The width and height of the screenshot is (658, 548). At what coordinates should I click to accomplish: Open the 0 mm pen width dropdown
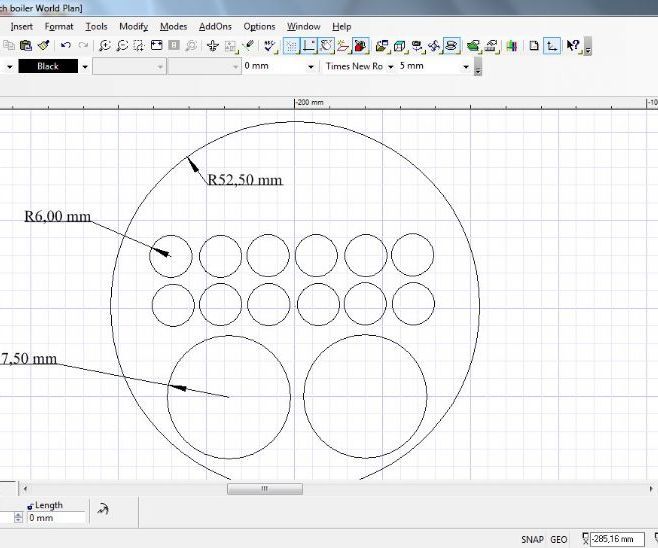[311, 67]
